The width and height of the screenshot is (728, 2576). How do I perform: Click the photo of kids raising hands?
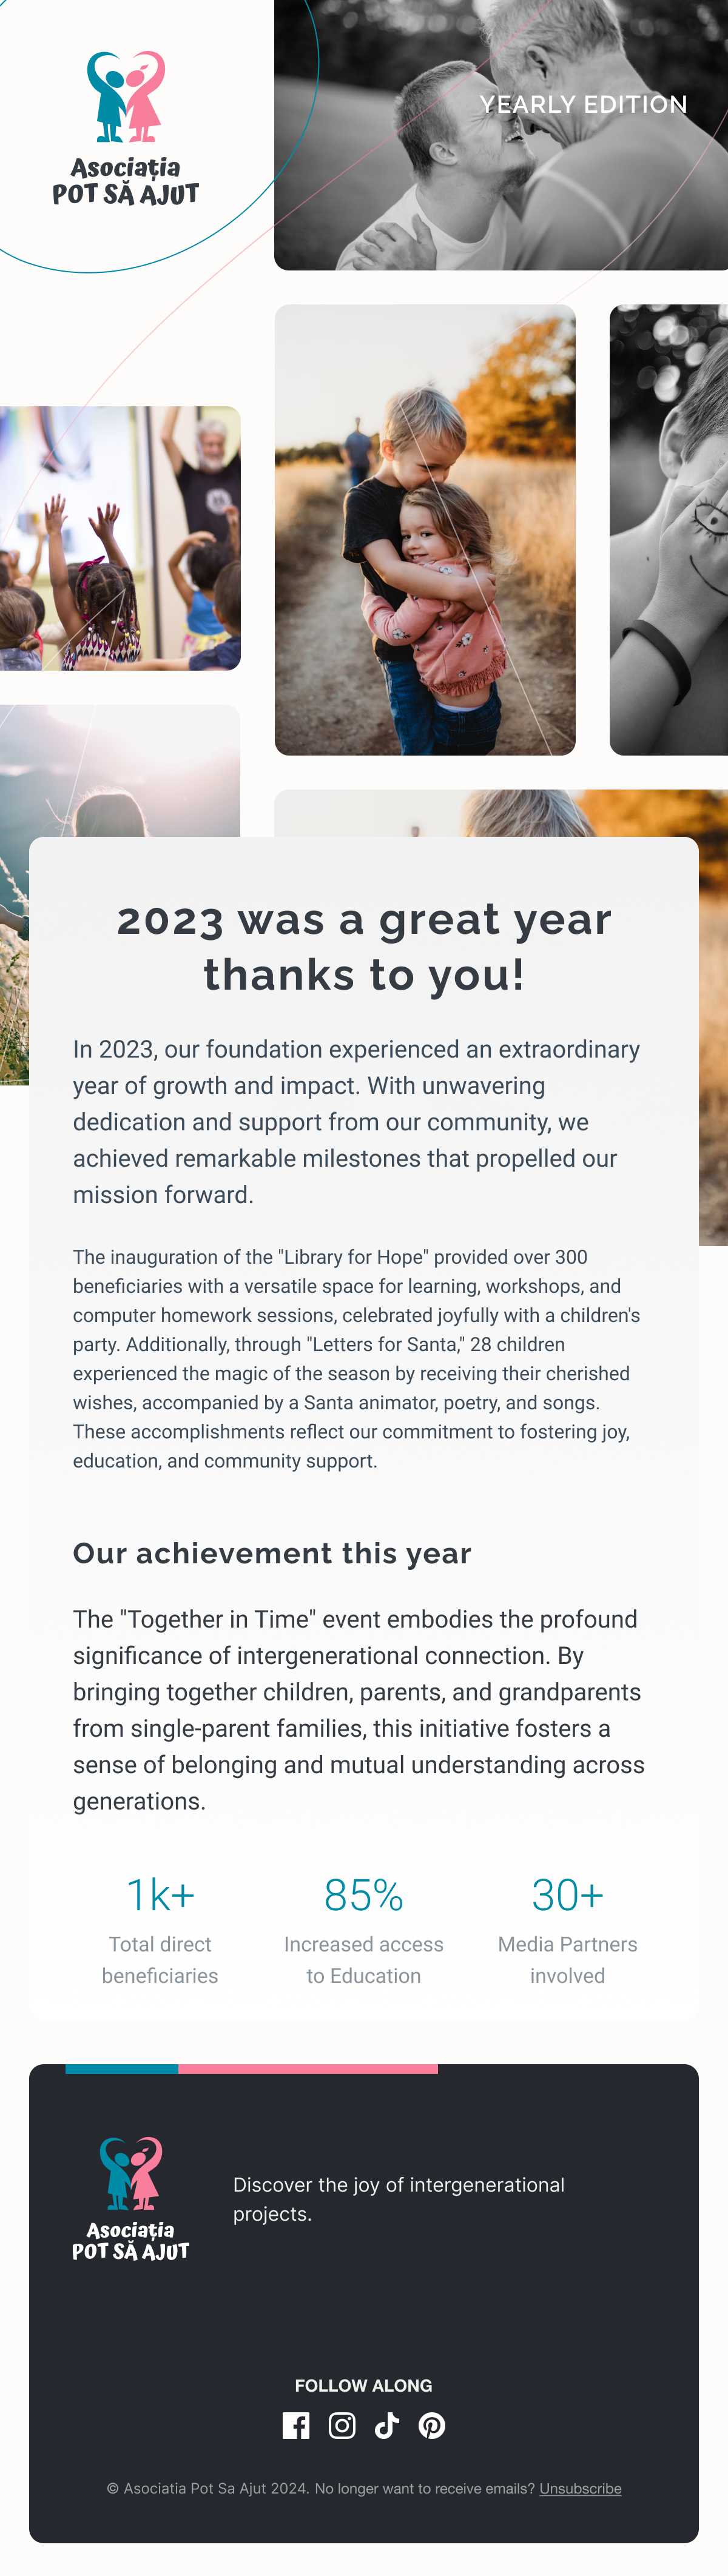(x=120, y=538)
